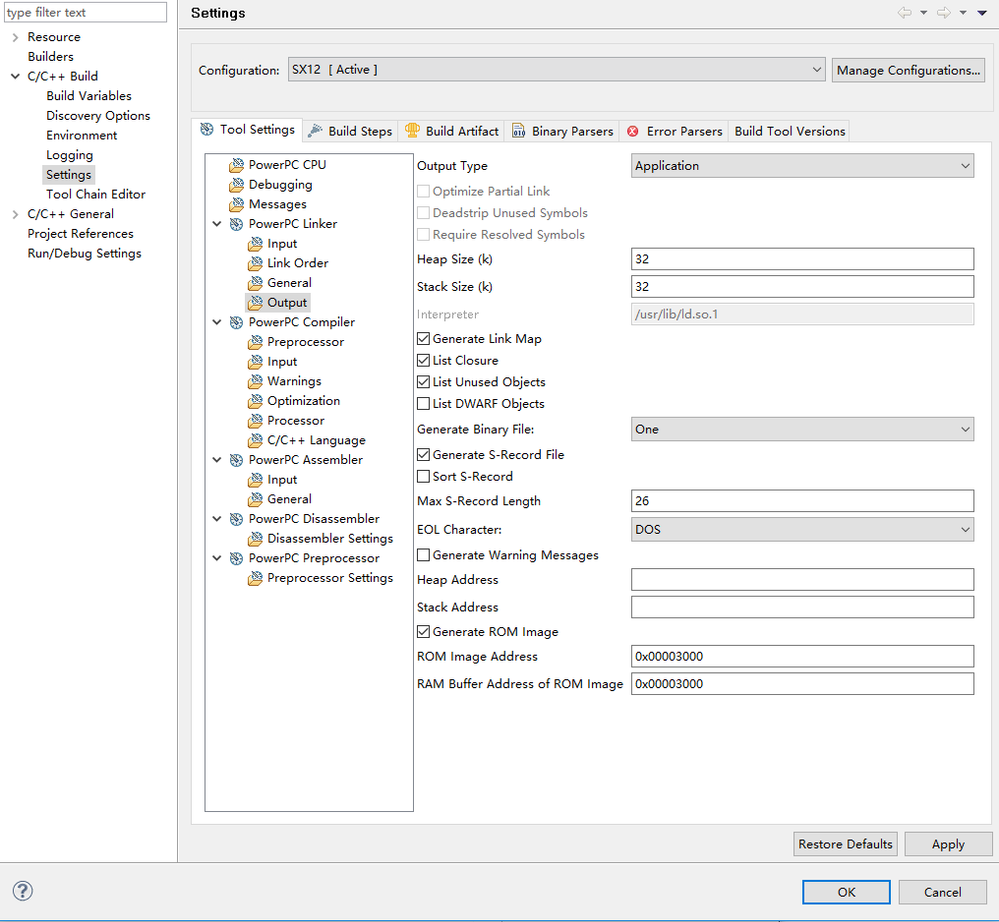Viewport: 999px width, 922px height.
Task: Switch to the Error Parsers tab
Action: point(674,131)
